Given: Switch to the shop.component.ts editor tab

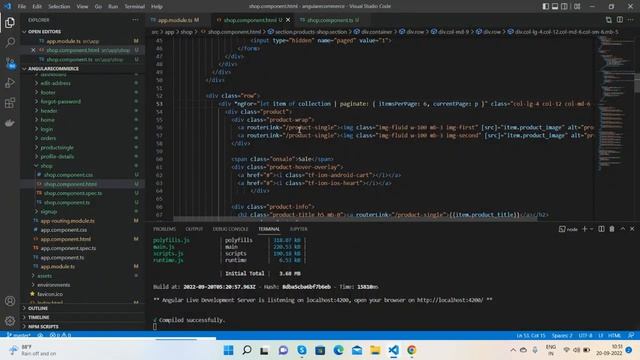Looking at the screenshot, I should [329, 20].
